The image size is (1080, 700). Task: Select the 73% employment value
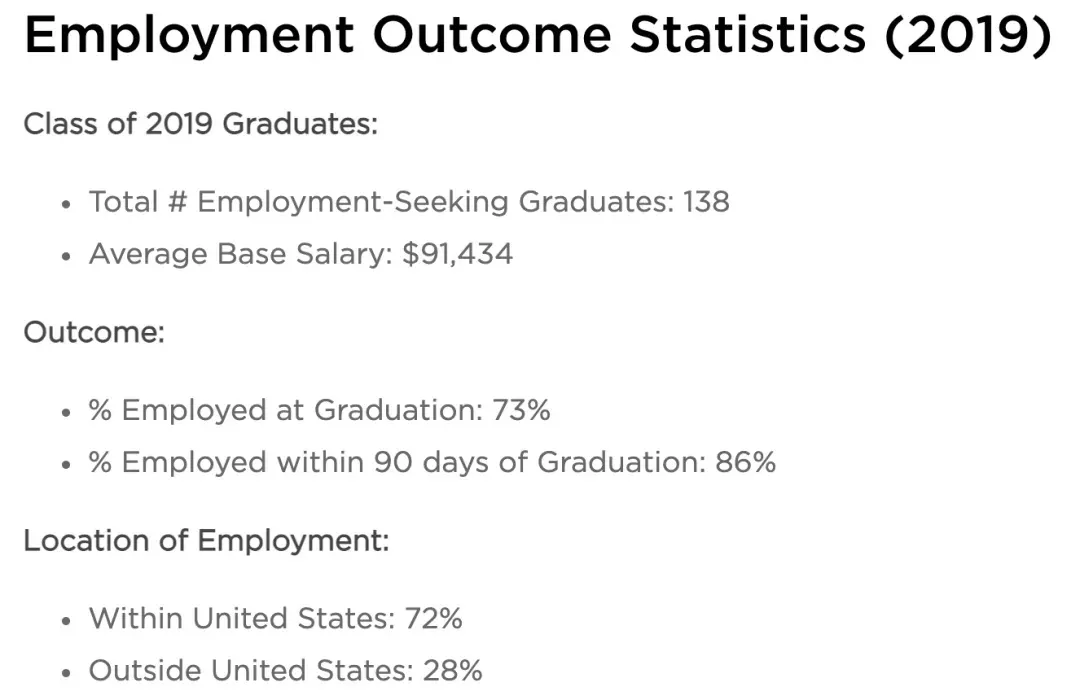coord(521,410)
